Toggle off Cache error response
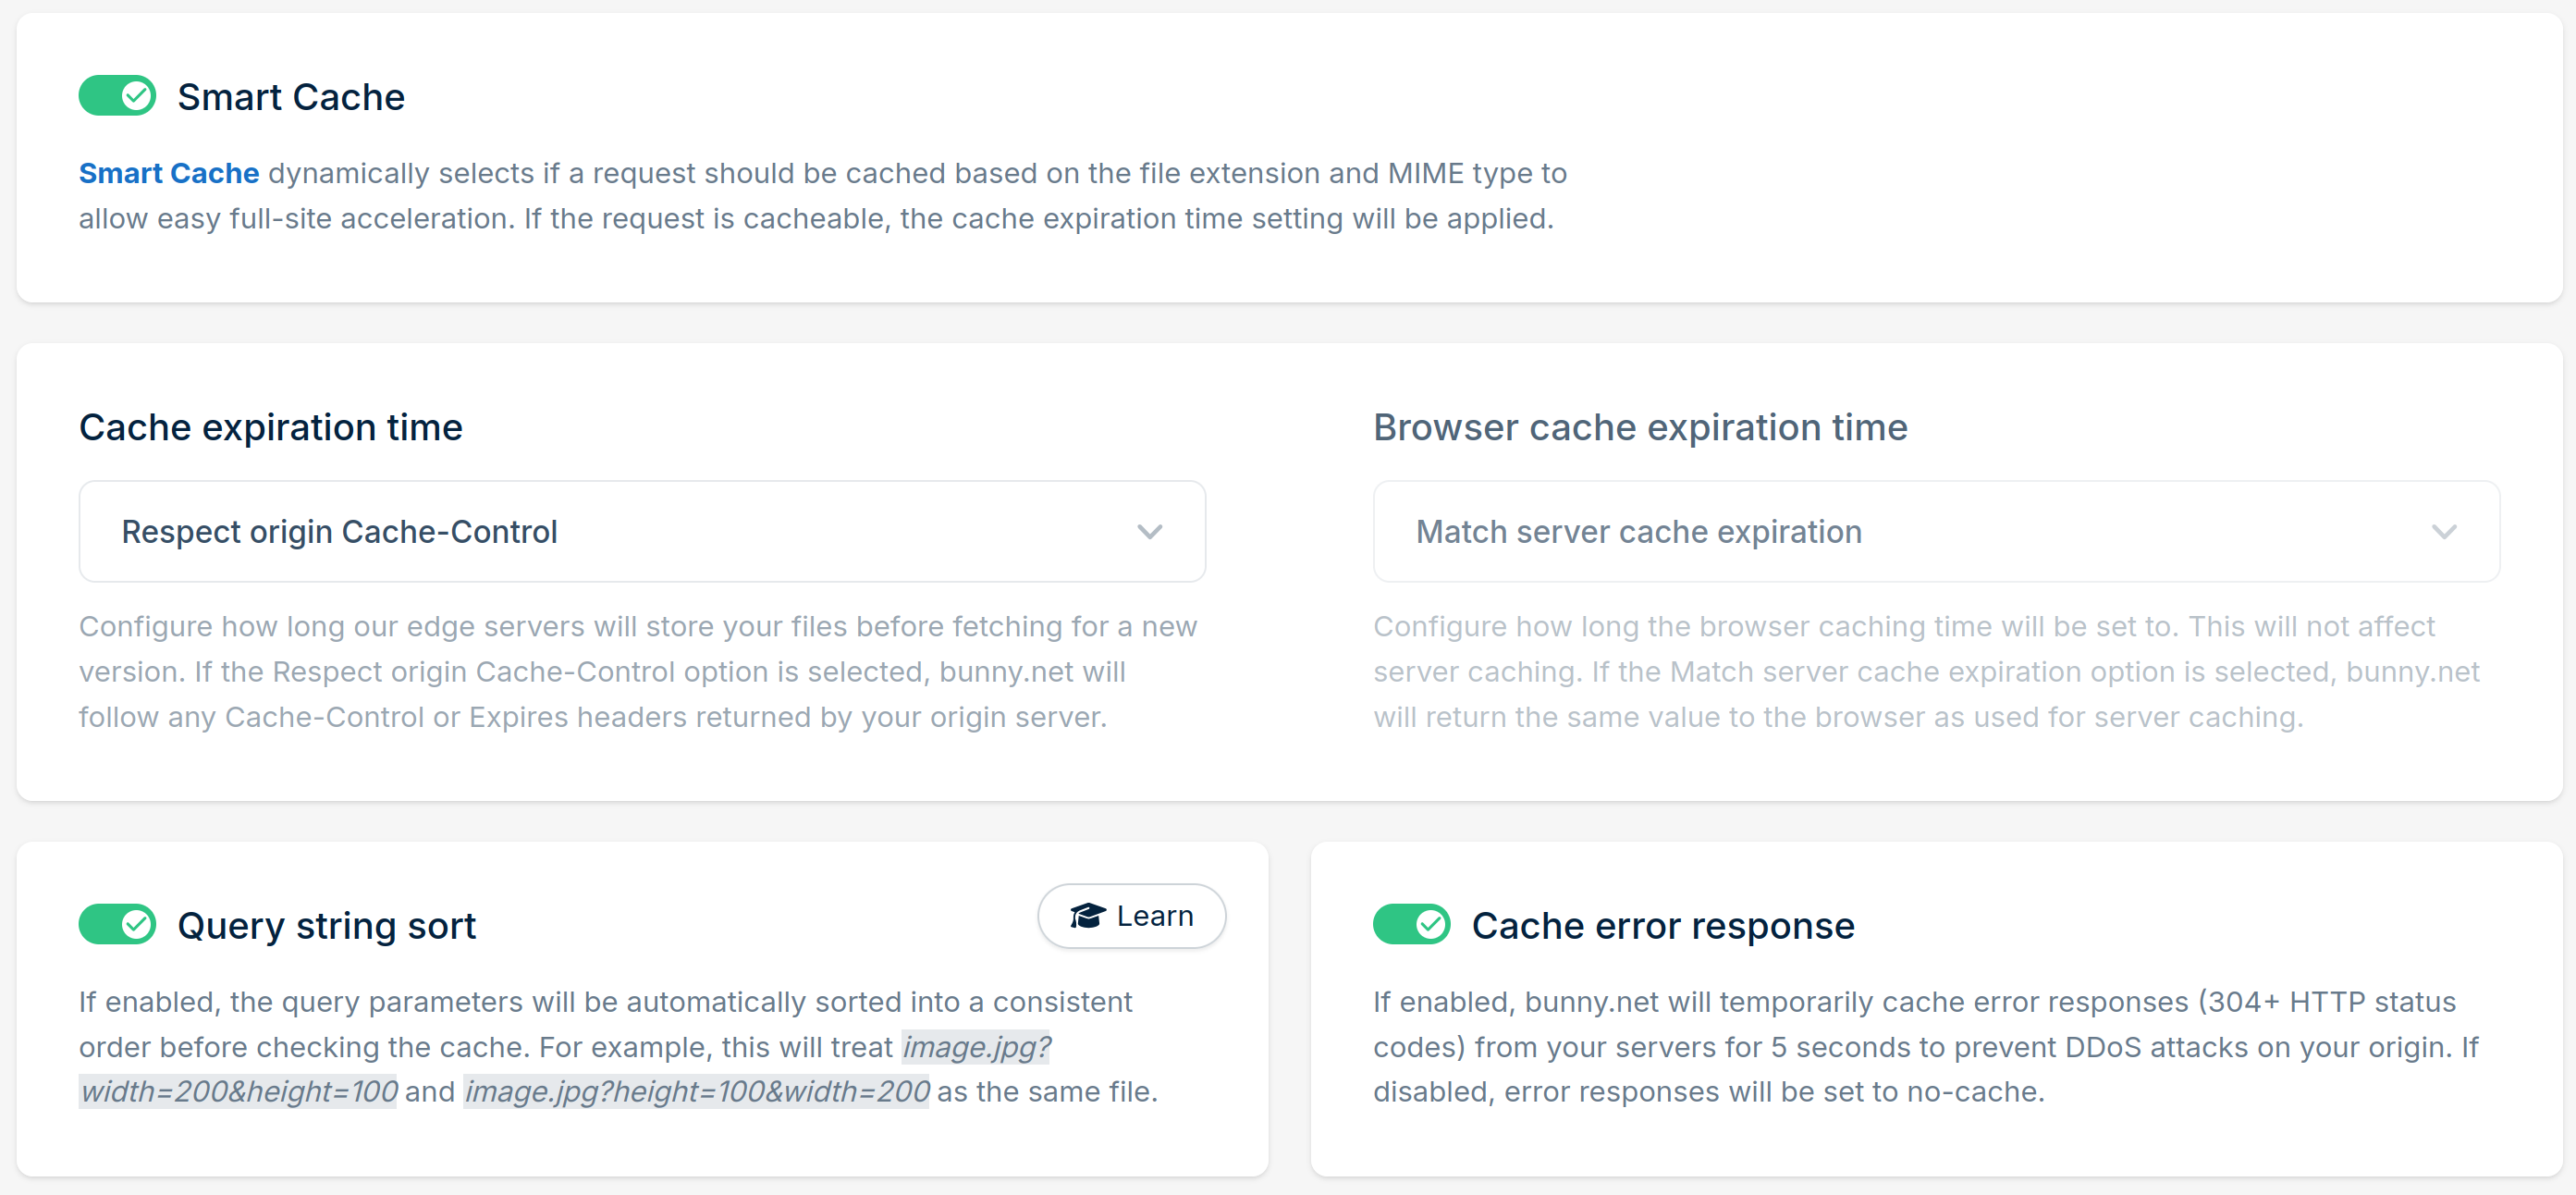 (1412, 924)
